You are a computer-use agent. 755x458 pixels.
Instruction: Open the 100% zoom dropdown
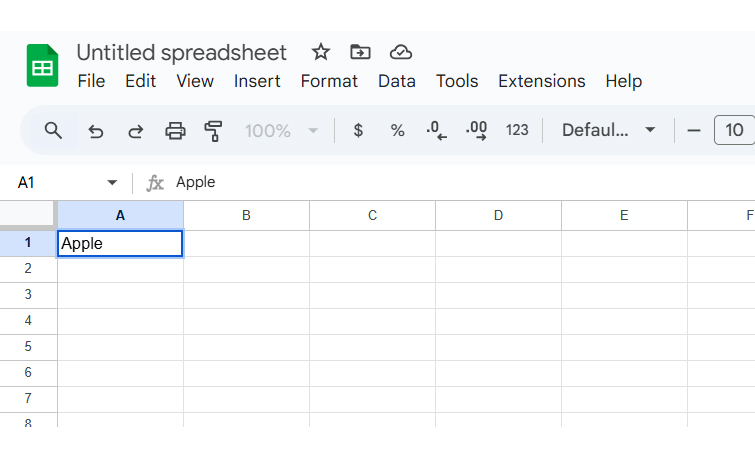click(281, 131)
